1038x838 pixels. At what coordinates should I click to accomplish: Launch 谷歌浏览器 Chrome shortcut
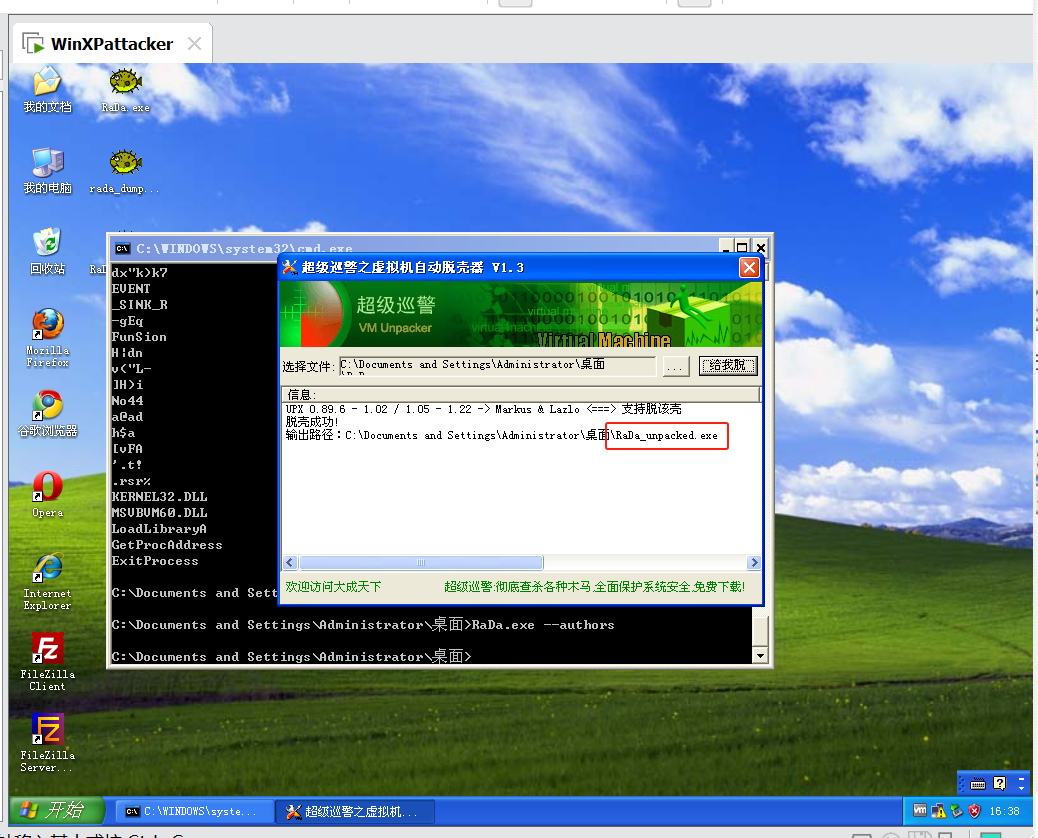coord(47,414)
